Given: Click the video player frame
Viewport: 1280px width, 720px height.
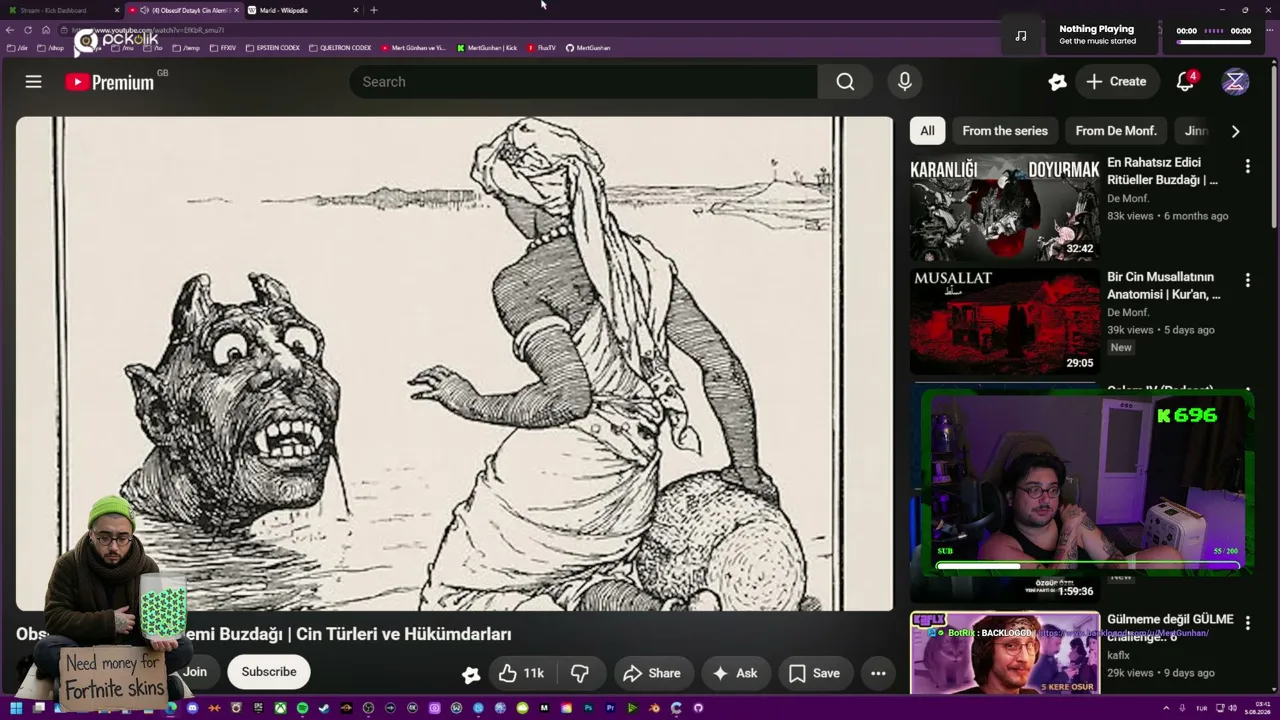Looking at the screenshot, I should click(x=454, y=363).
